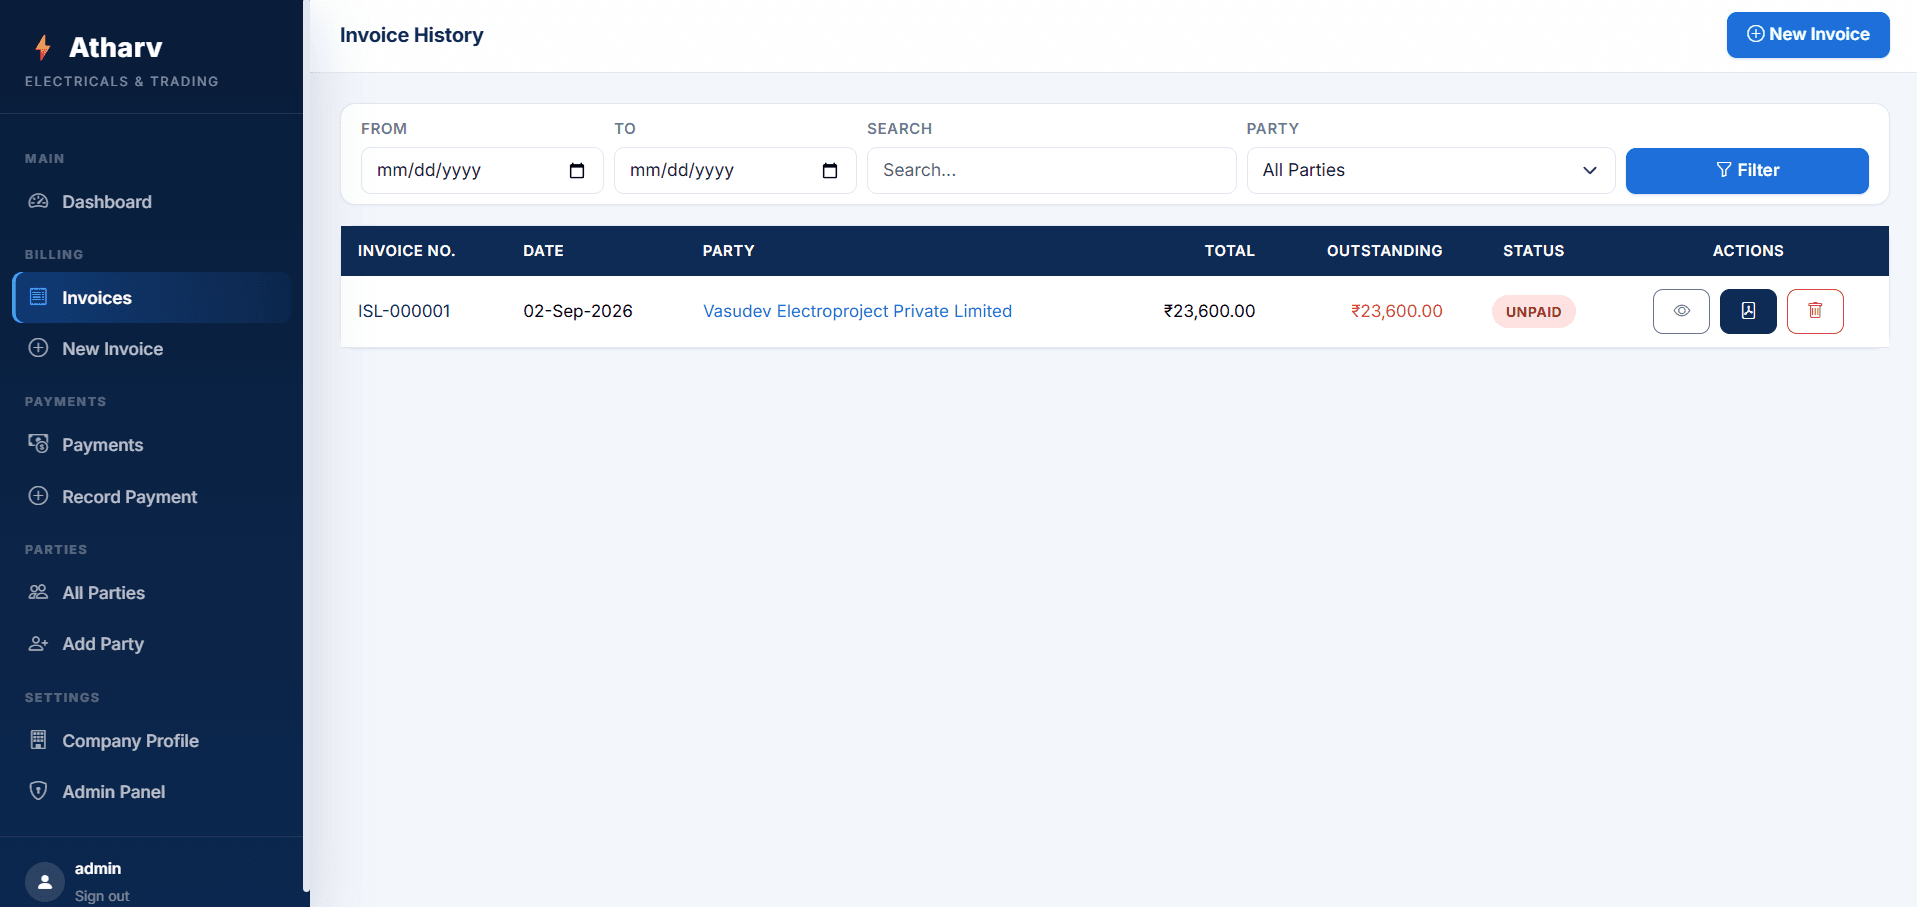
Task: Click the All Parties people icon
Action: tap(38, 592)
